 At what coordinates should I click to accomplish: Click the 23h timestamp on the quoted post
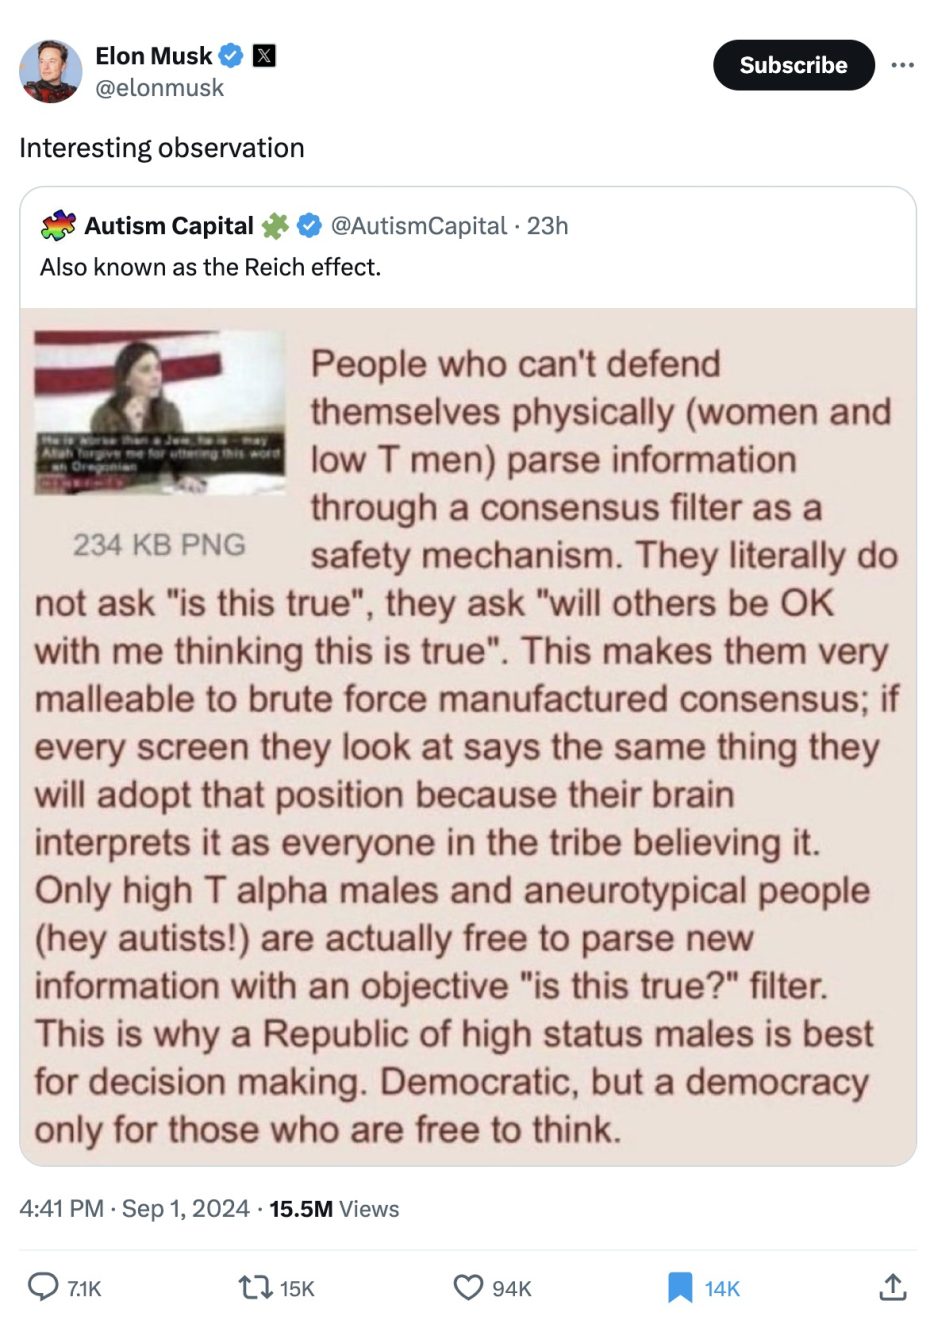[x=548, y=226]
